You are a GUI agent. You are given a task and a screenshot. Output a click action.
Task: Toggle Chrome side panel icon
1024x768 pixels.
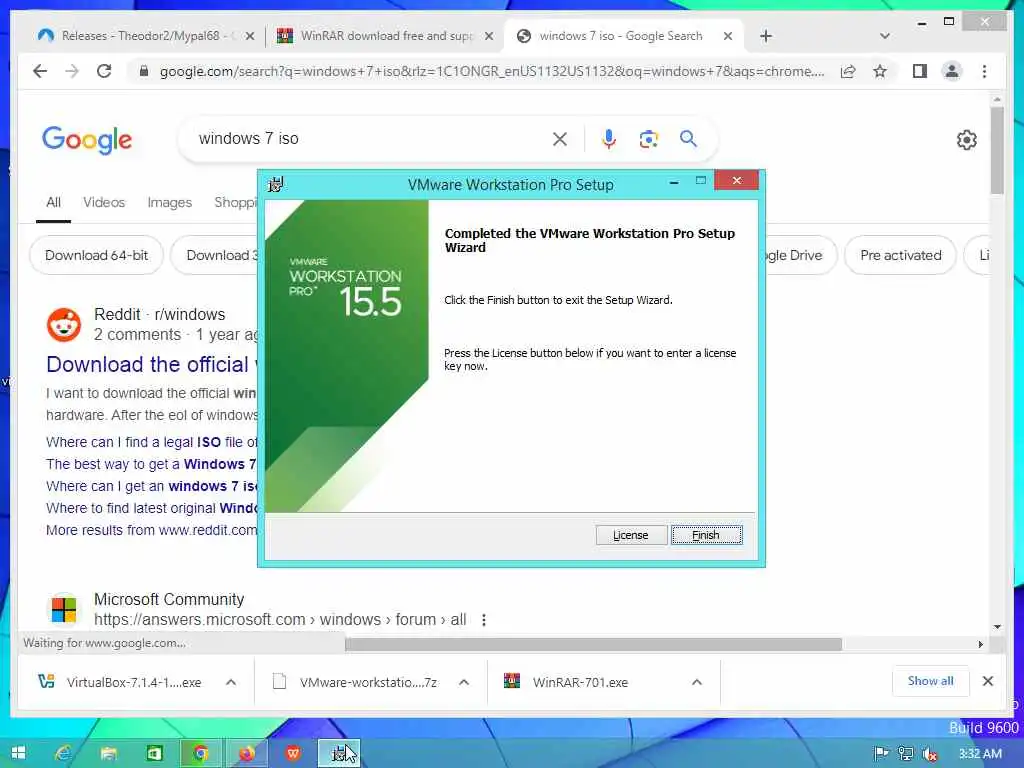click(920, 71)
